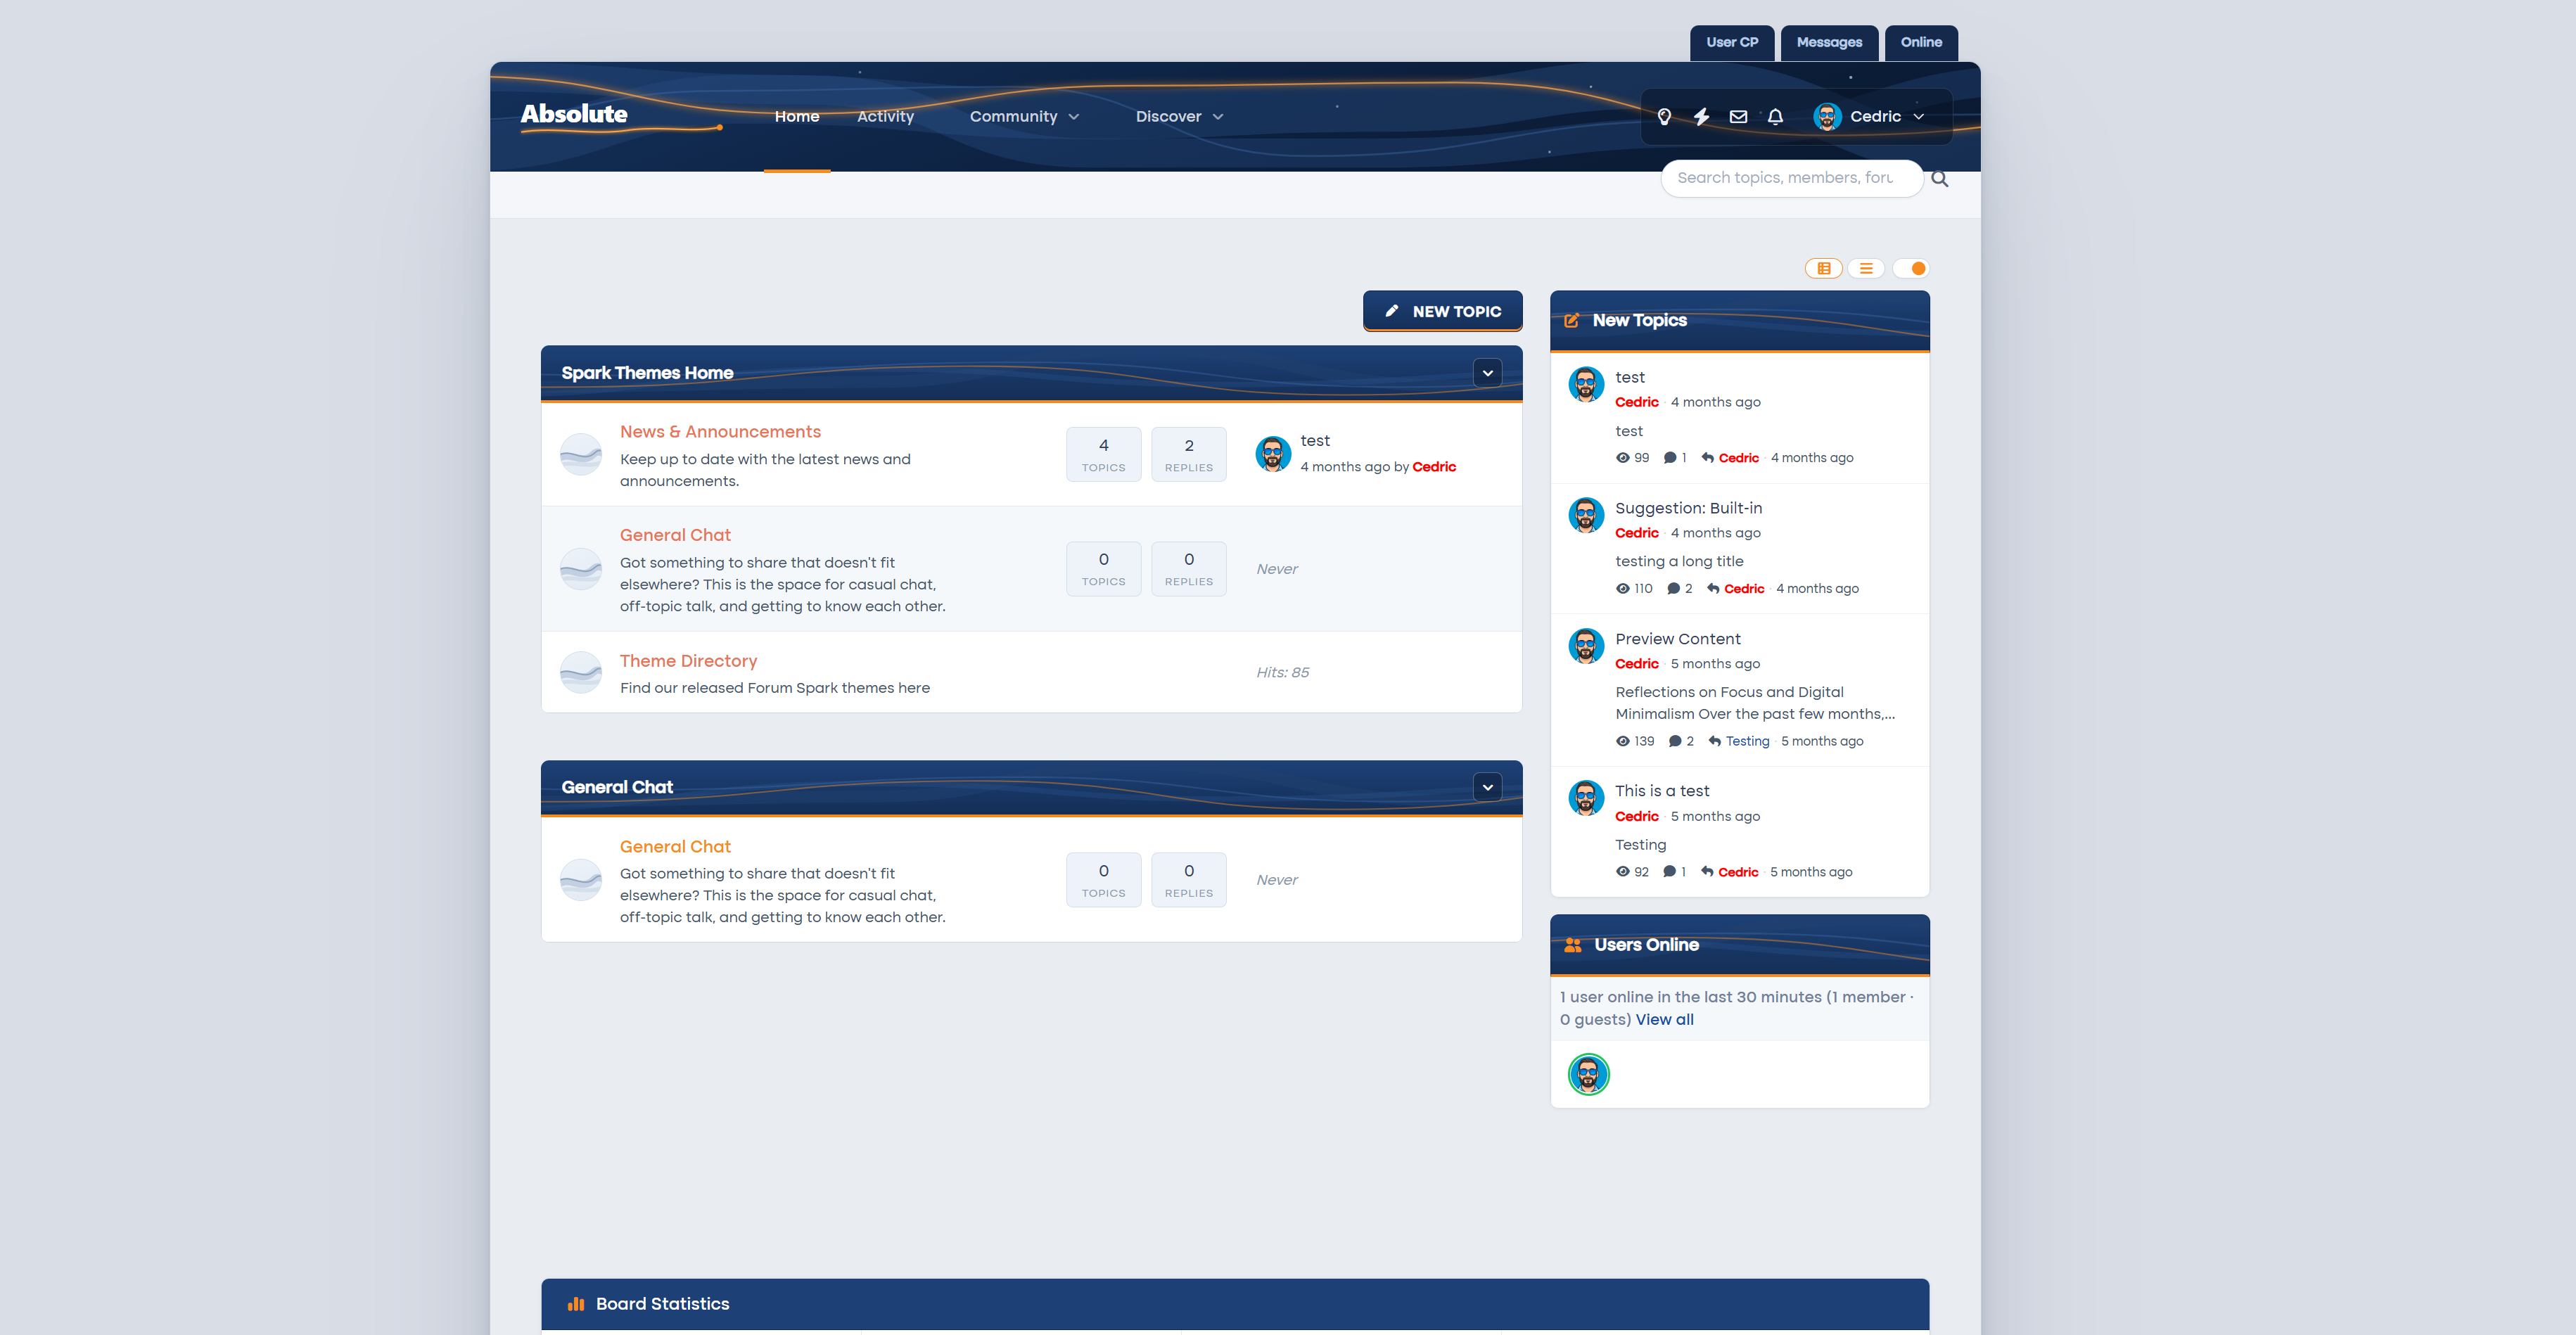Open the News & Announcements forum link
The height and width of the screenshot is (1335, 2576).
pyautogui.click(x=720, y=432)
